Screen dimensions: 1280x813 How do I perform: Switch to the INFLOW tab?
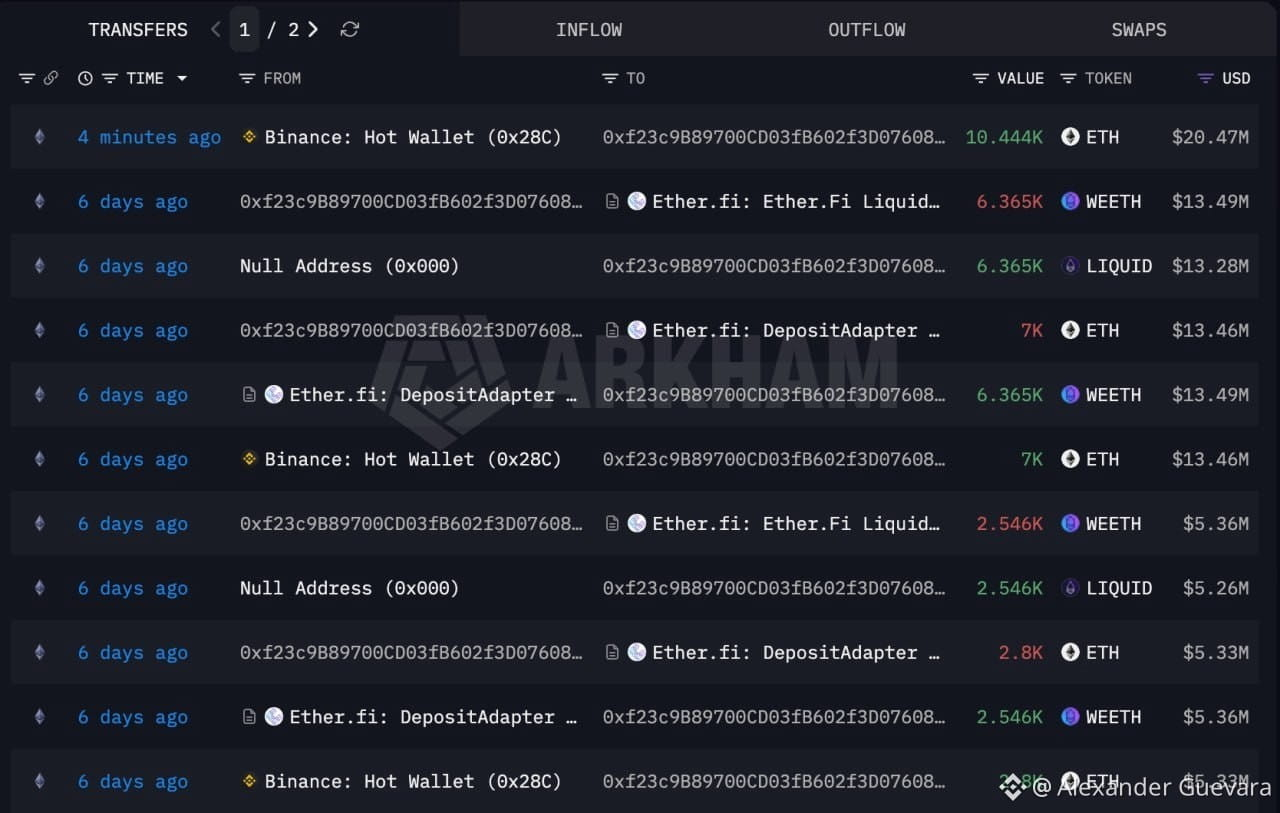(589, 30)
